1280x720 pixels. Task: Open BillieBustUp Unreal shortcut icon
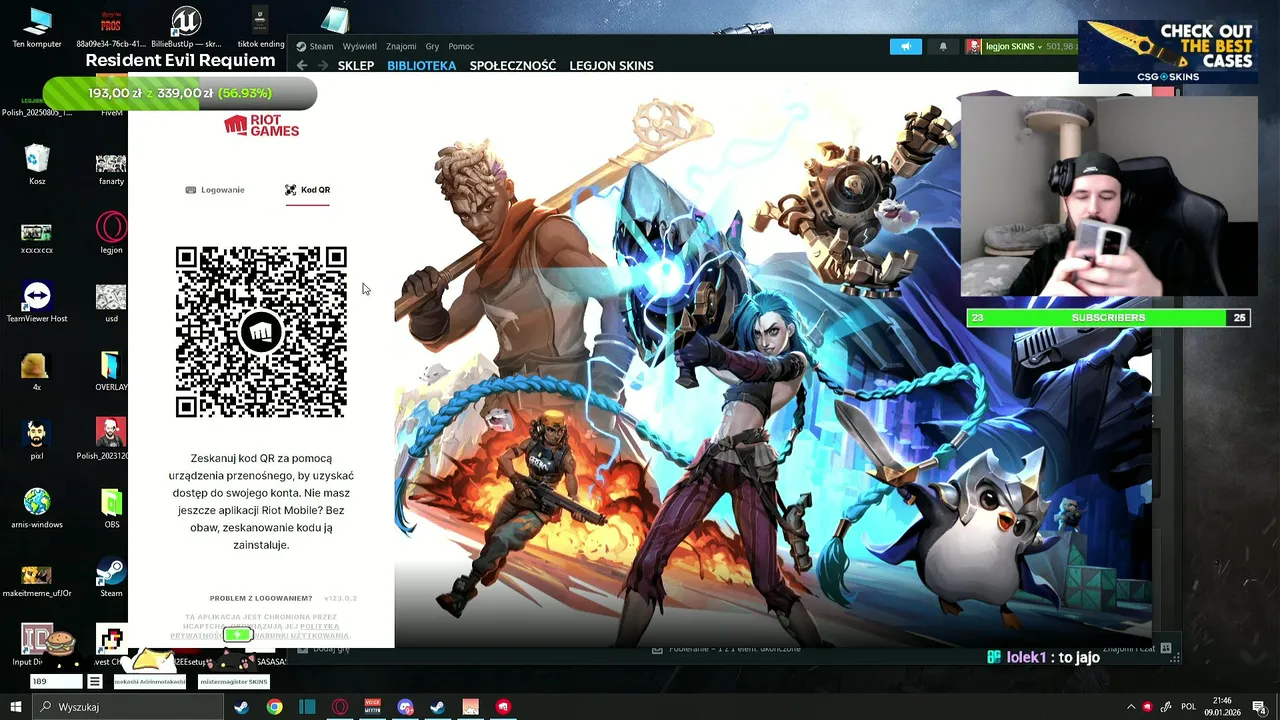[186, 28]
